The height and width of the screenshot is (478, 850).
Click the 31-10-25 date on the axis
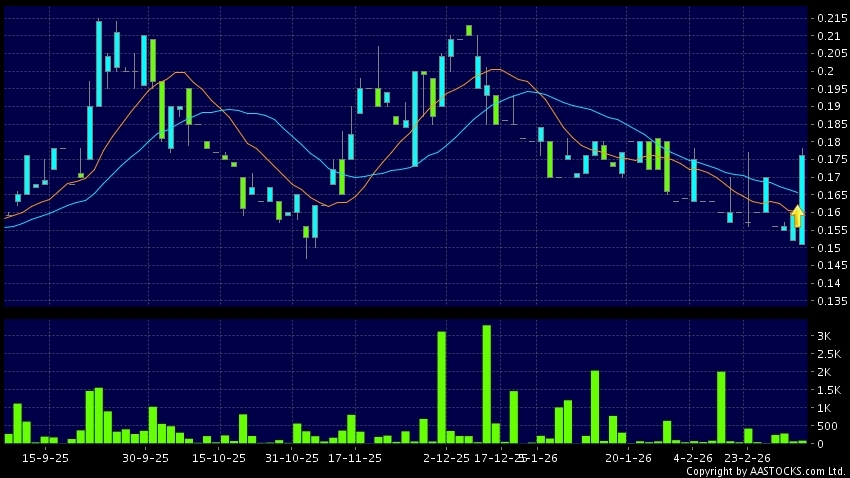[290, 458]
